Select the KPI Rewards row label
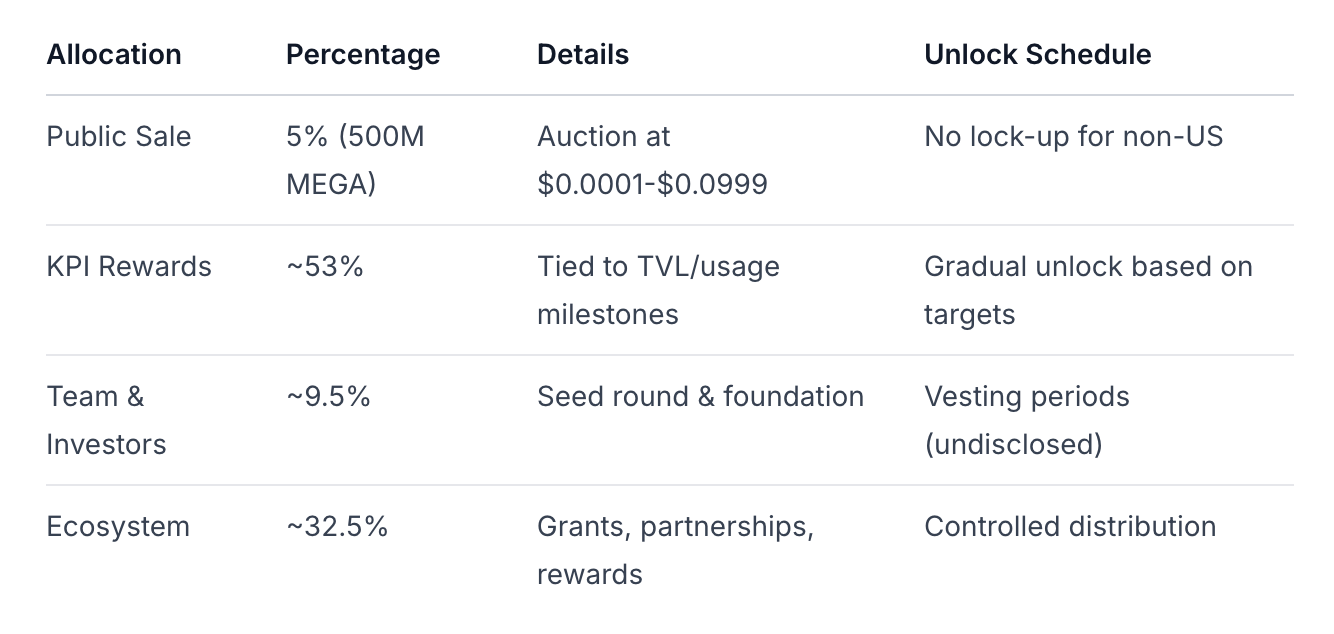The width and height of the screenshot is (1334, 634). coord(129,266)
